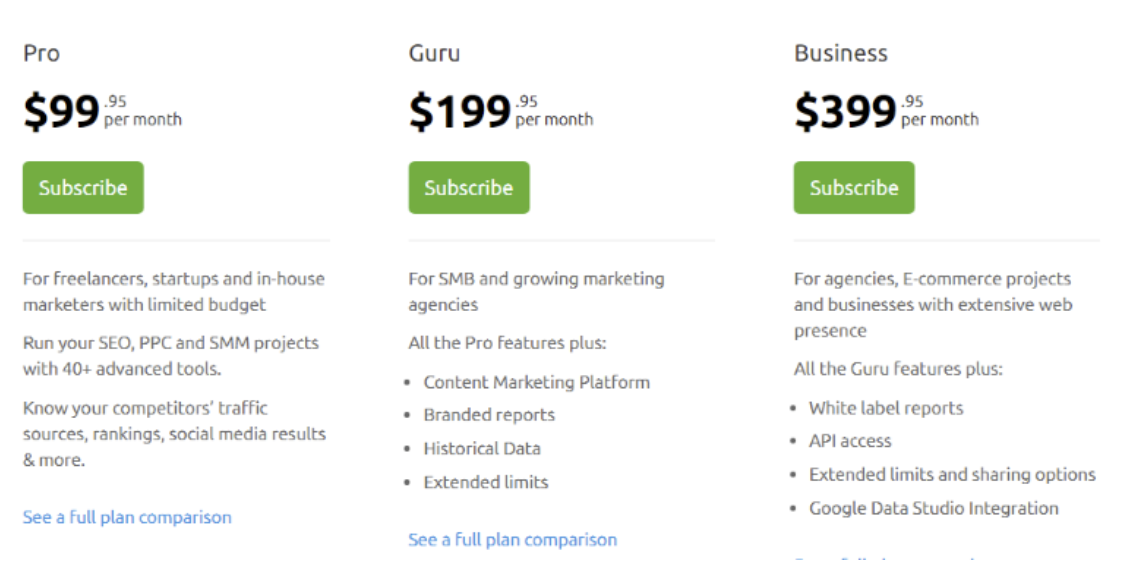This screenshot has width=1136, height=570.
Task: Click the White label reports feature
Action: 886,408
